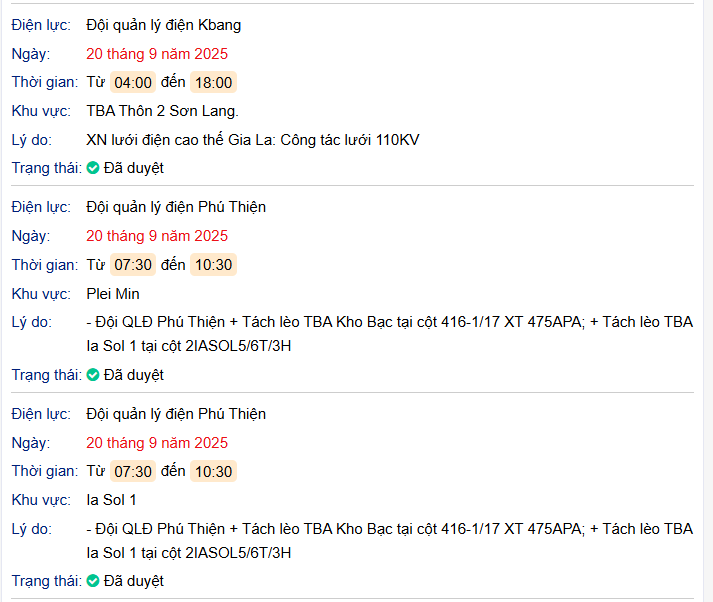This screenshot has height=602, width=713.
Task: Click the "Plei Min" area value
Action: coord(113,294)
